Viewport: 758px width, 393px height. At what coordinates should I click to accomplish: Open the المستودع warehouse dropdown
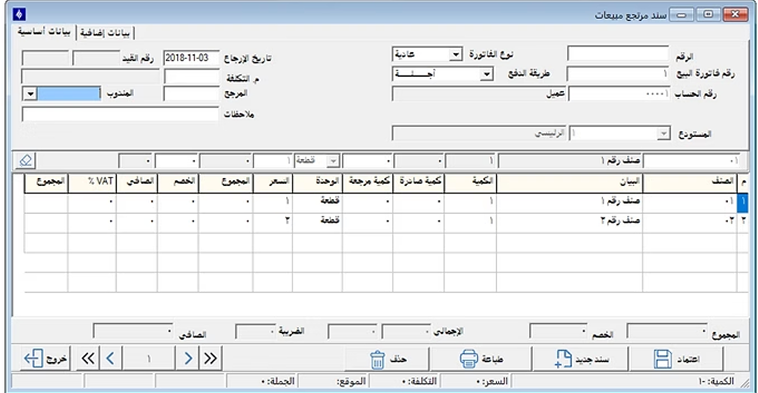point(664,134)
